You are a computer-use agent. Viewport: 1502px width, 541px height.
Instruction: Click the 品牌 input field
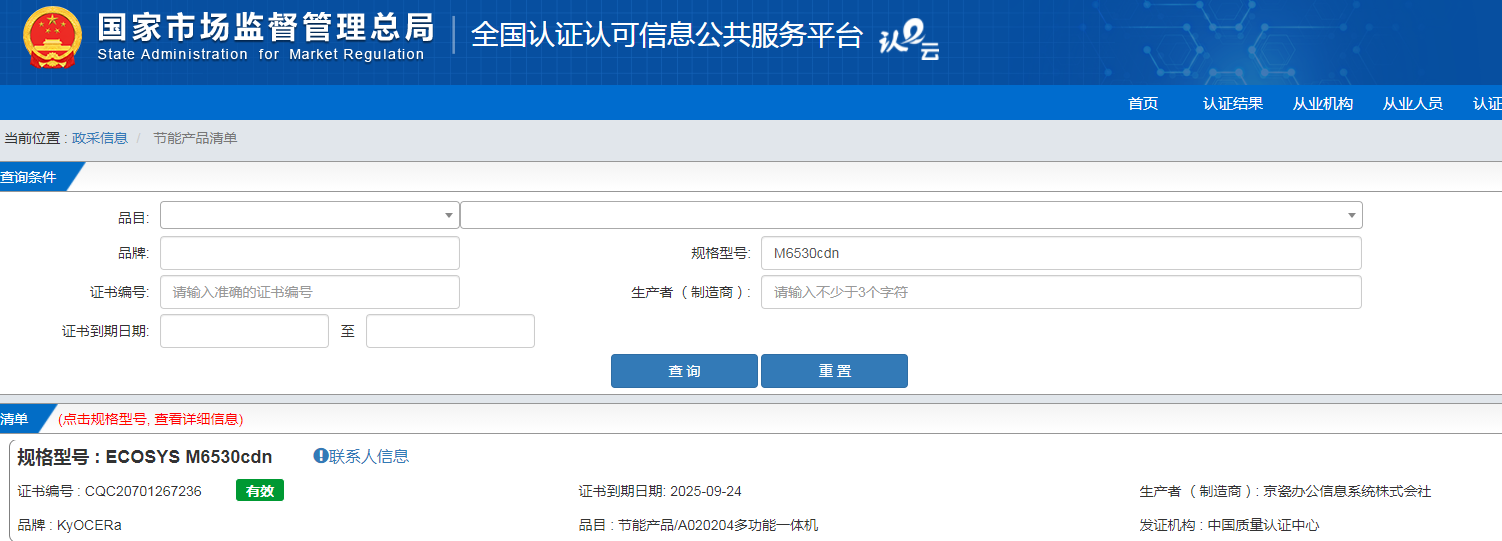tap(310, 253)
